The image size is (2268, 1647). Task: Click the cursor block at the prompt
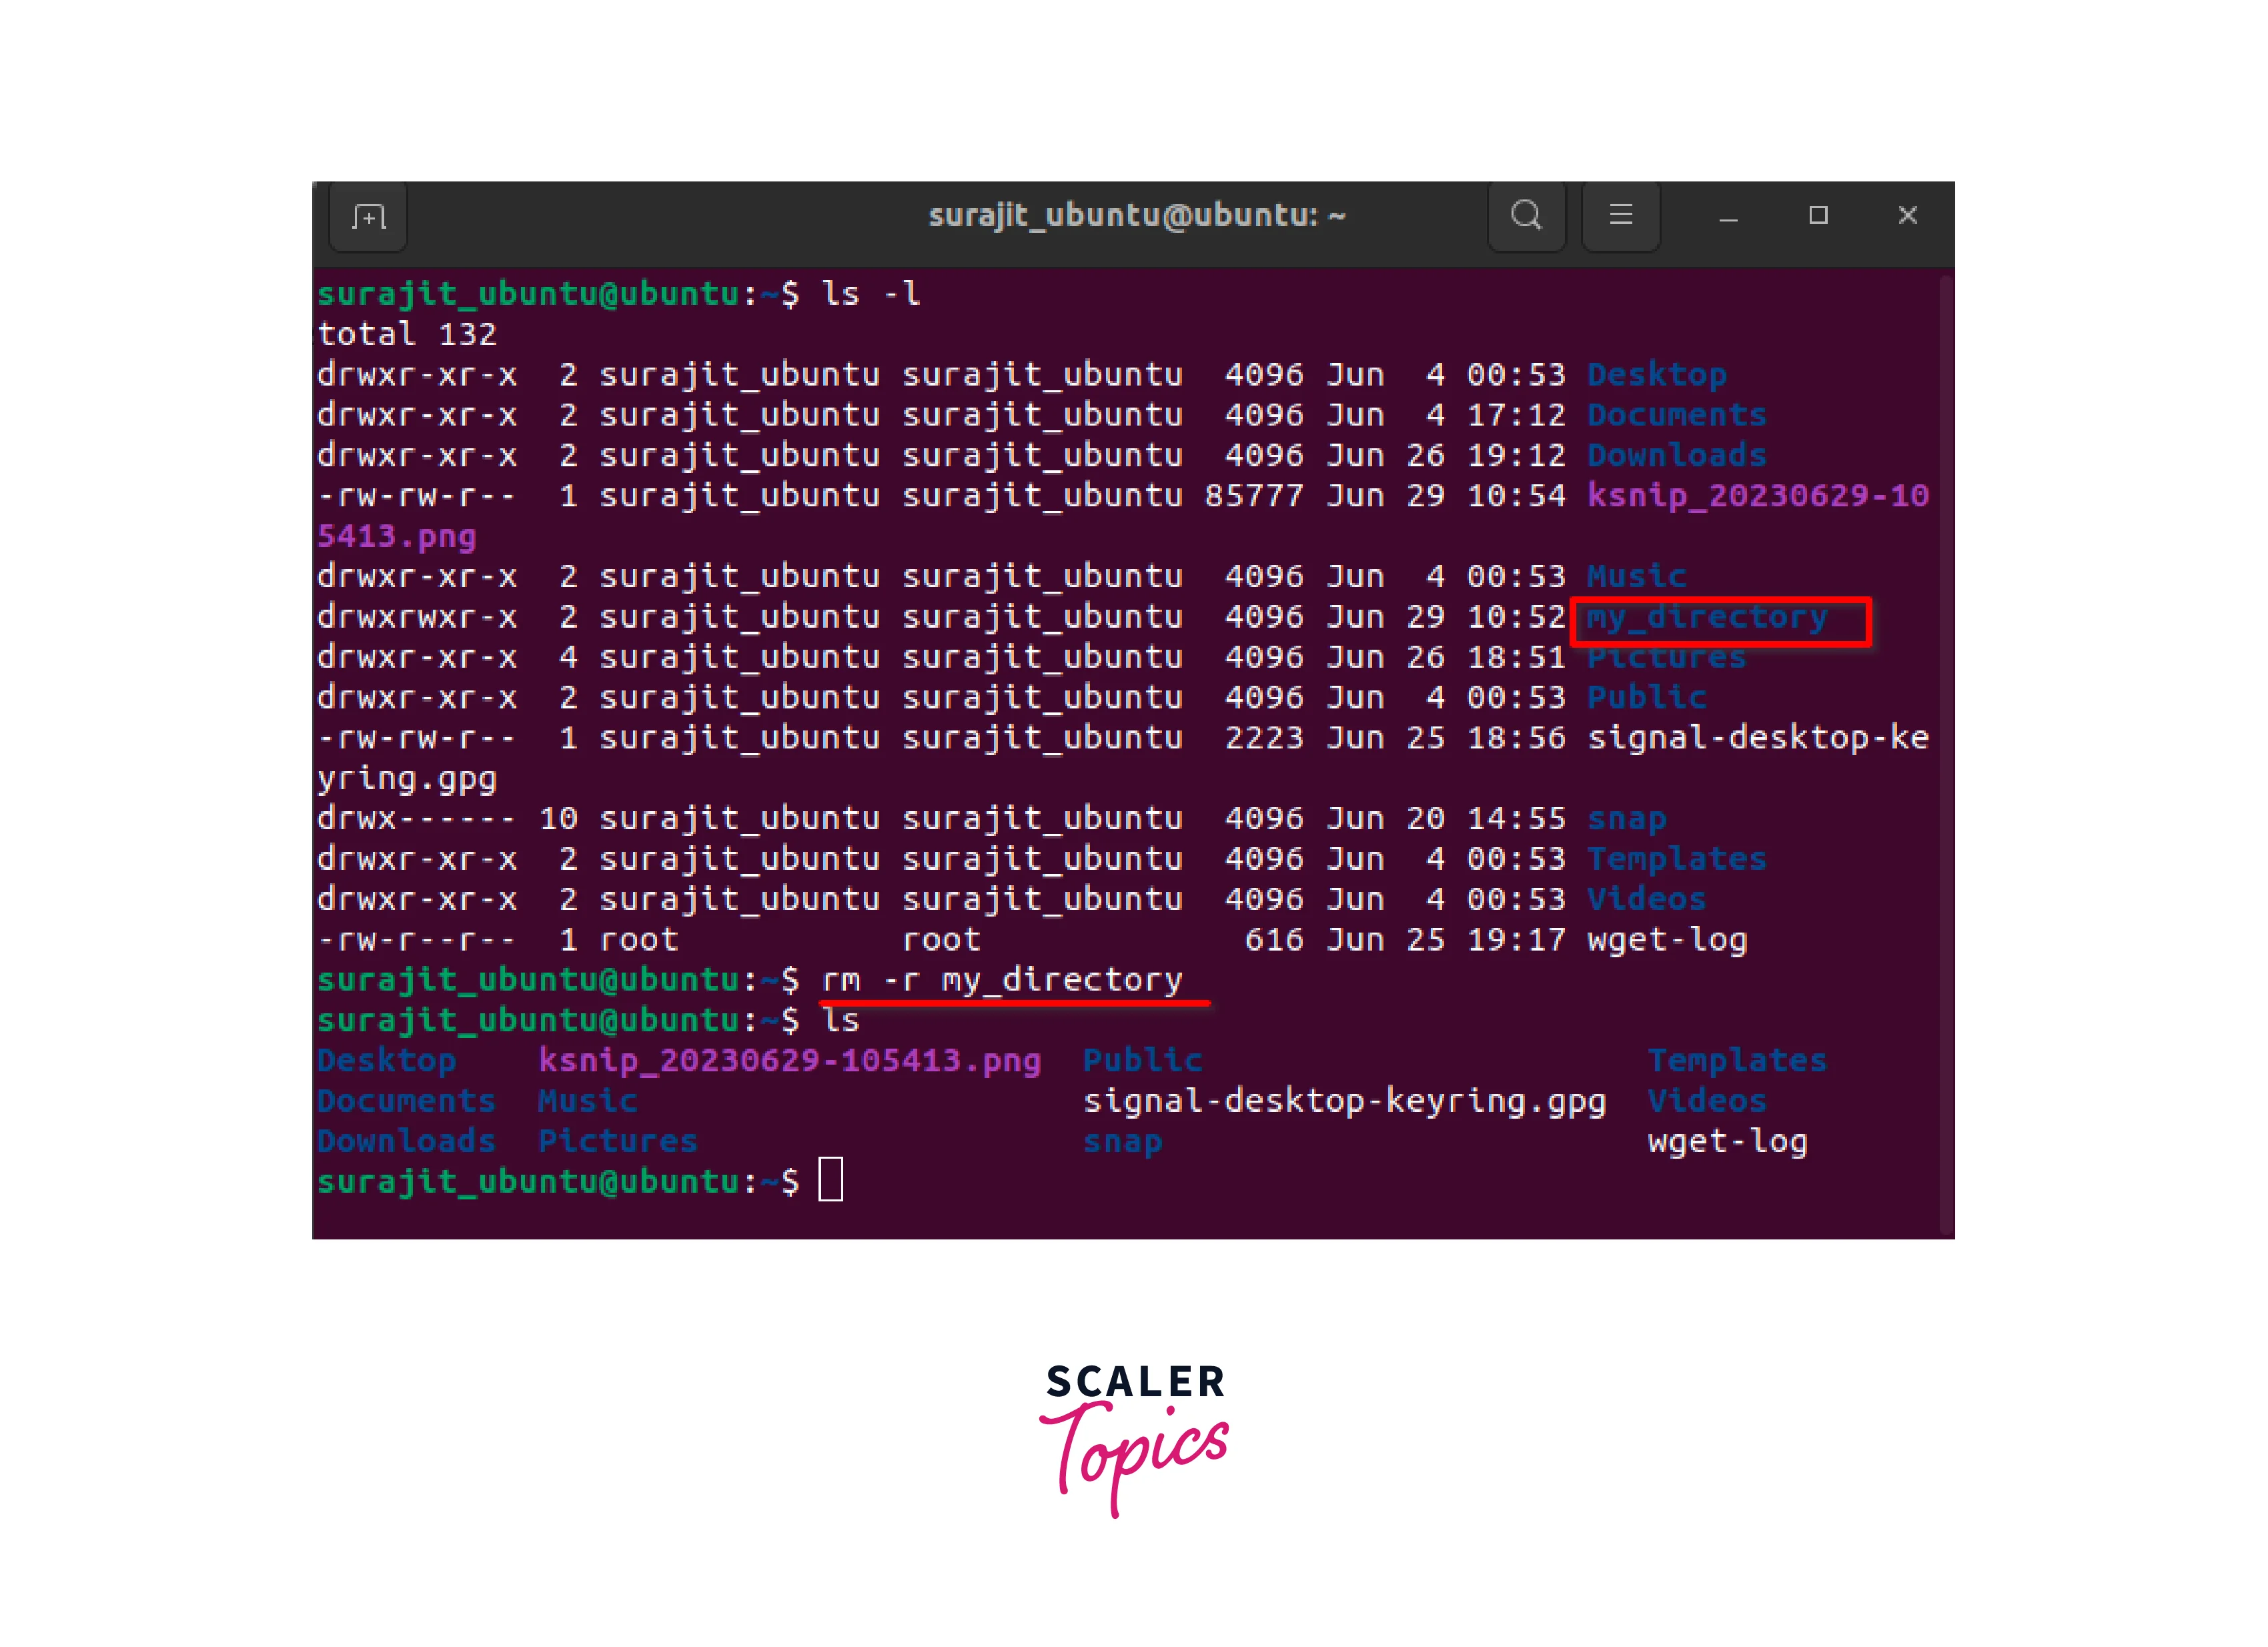[x=830, y=1179]
